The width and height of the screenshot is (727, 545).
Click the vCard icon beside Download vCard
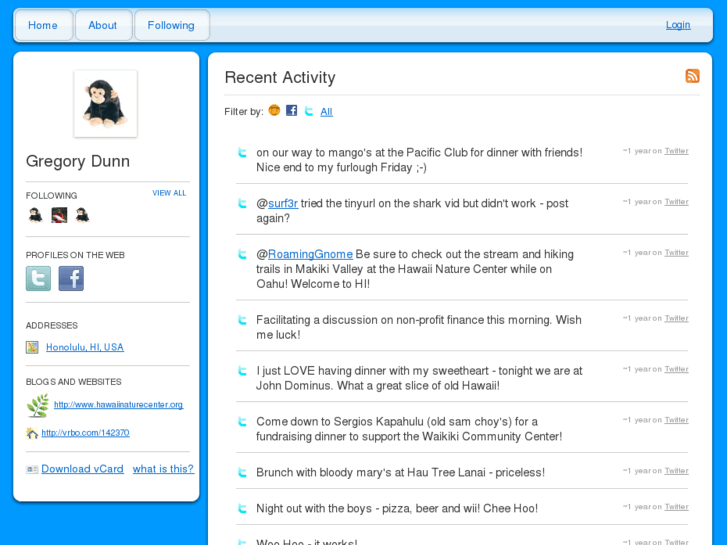pos(32,469)
